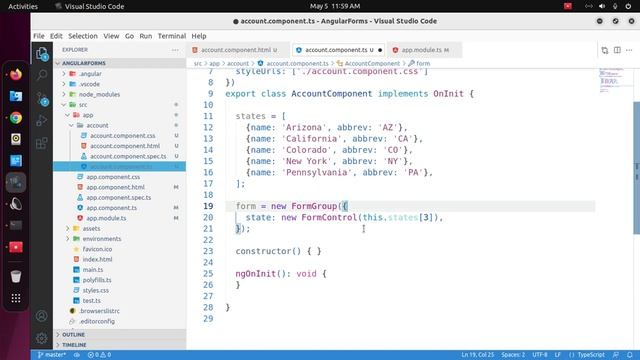Open styles.css file
The height and width of the screenshot is (360, 640).
tap(96, 290)
